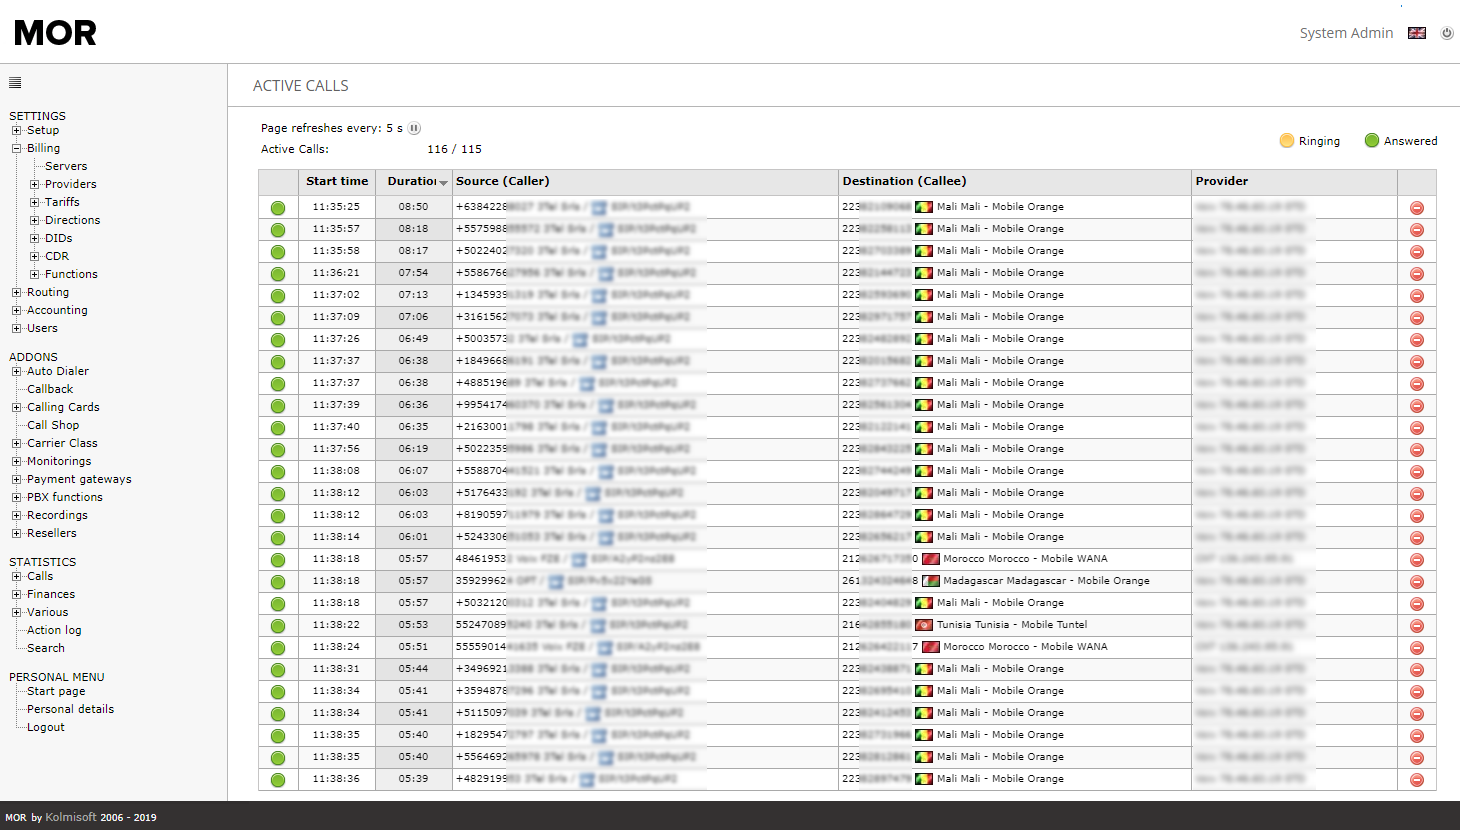Viewport: 1460px width, 830px height.
Task: Open the language flag selector
Action: click(x=1416, y=33)
